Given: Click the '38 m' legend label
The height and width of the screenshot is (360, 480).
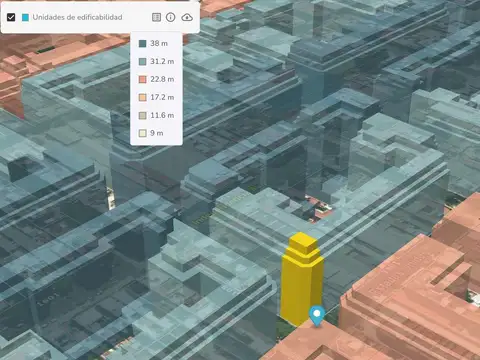Looking at the screenshot, I should point(159,43).
